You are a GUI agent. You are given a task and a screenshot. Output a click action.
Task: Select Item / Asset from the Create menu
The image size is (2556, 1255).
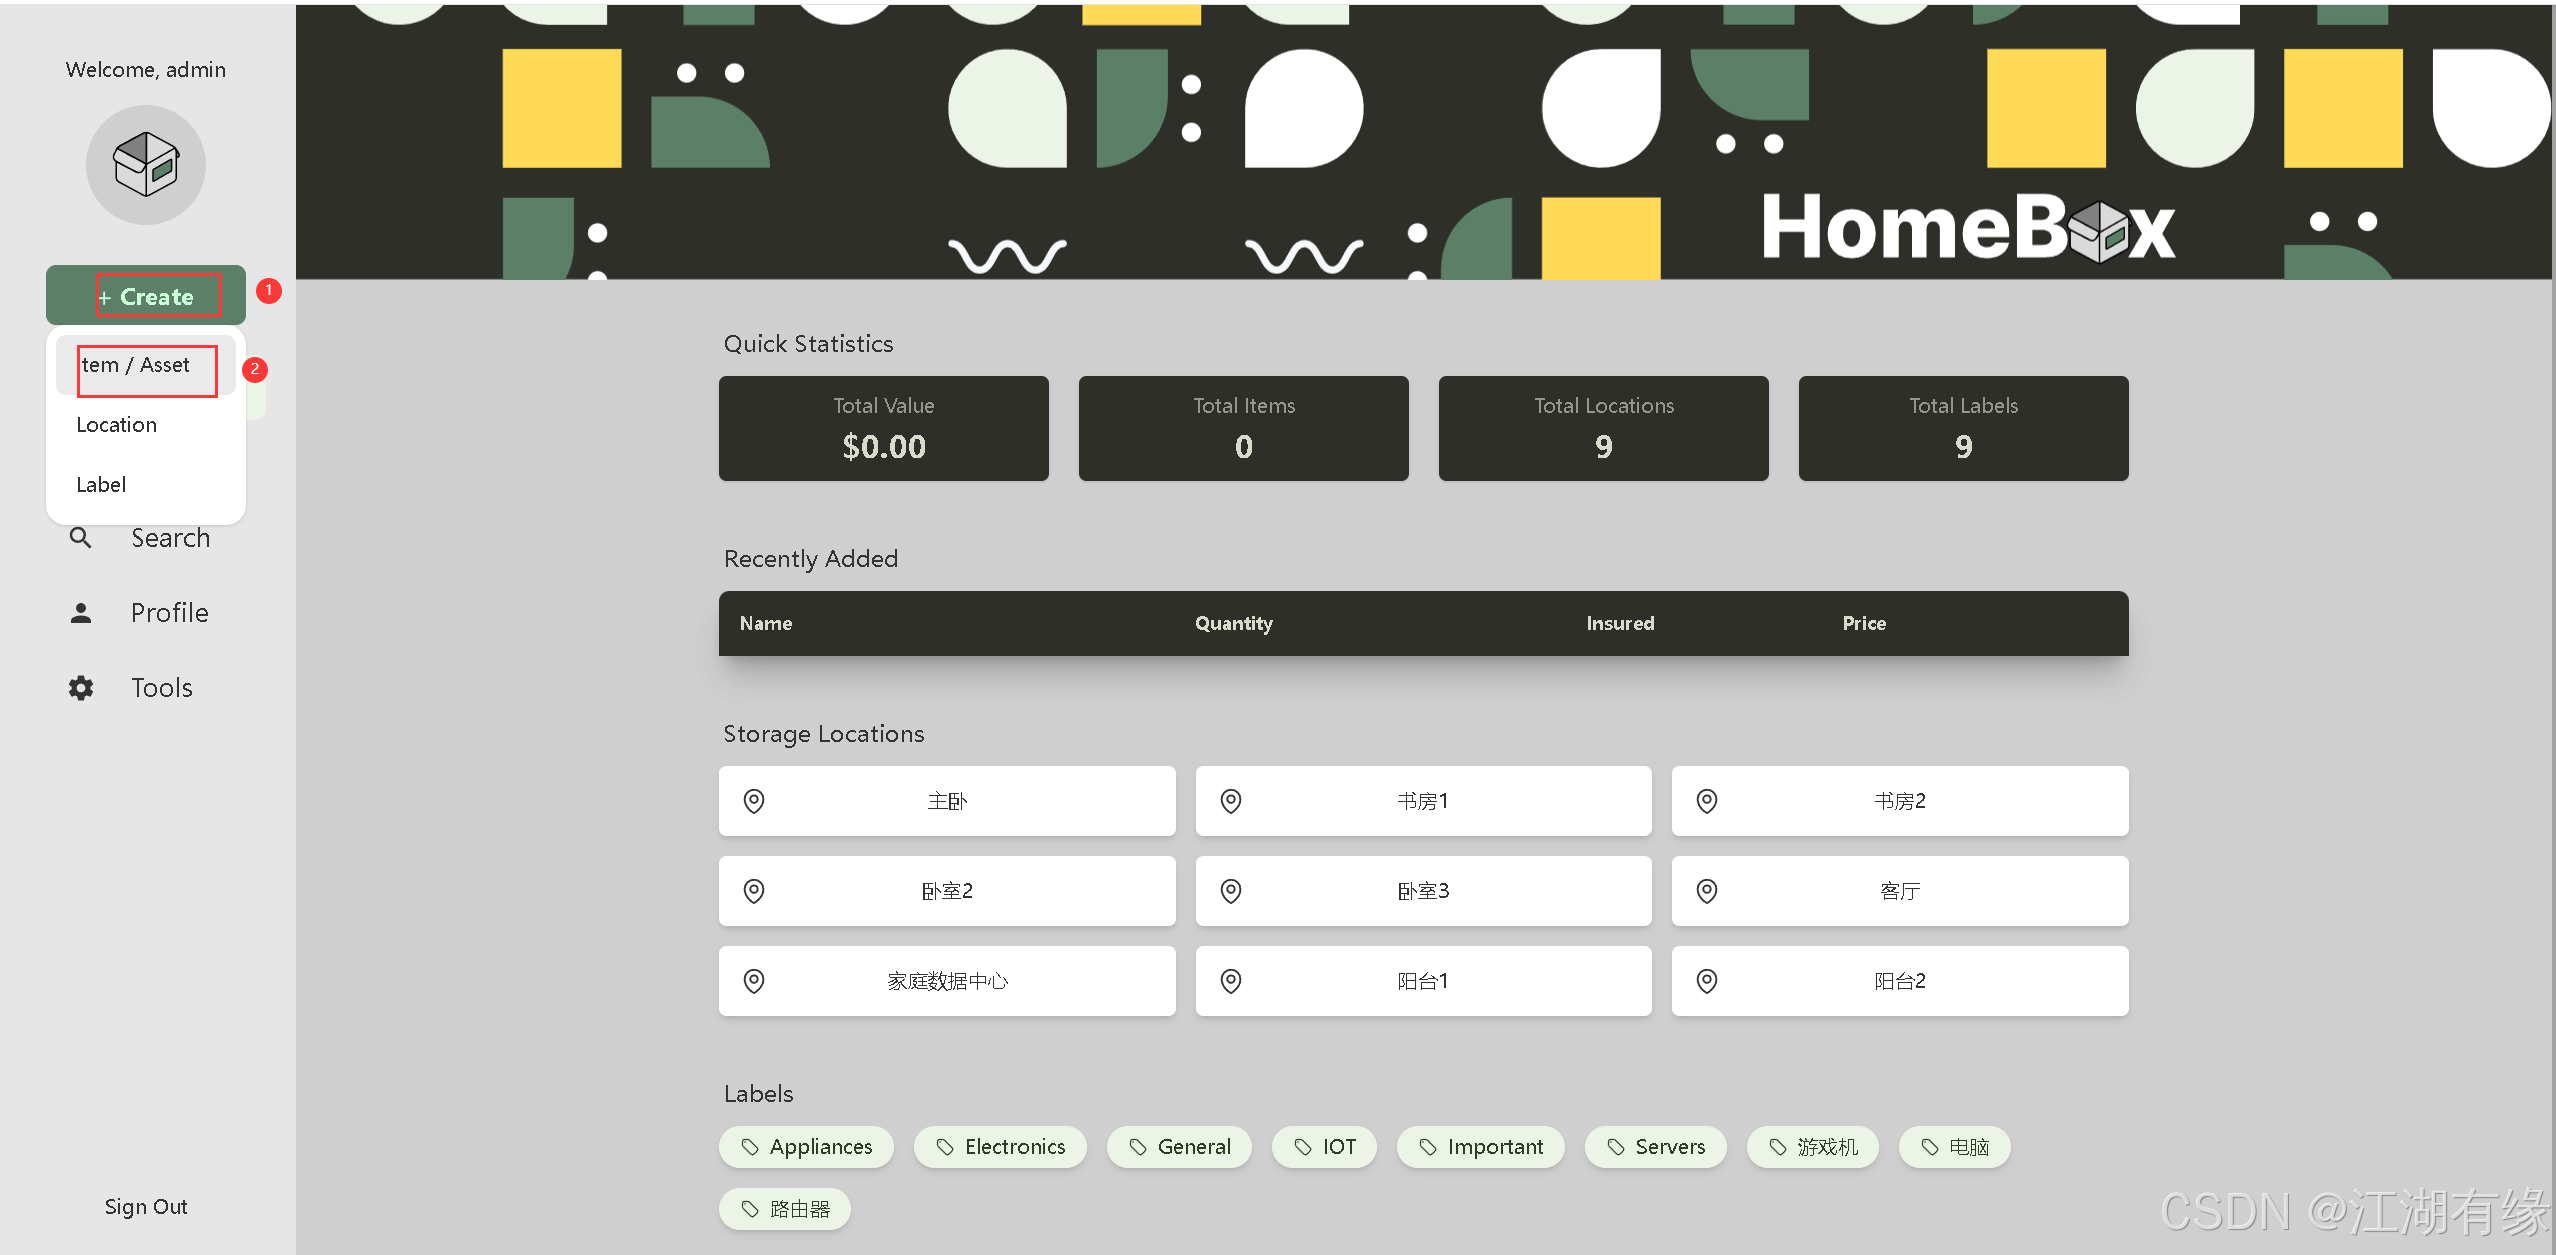point(135,365)
